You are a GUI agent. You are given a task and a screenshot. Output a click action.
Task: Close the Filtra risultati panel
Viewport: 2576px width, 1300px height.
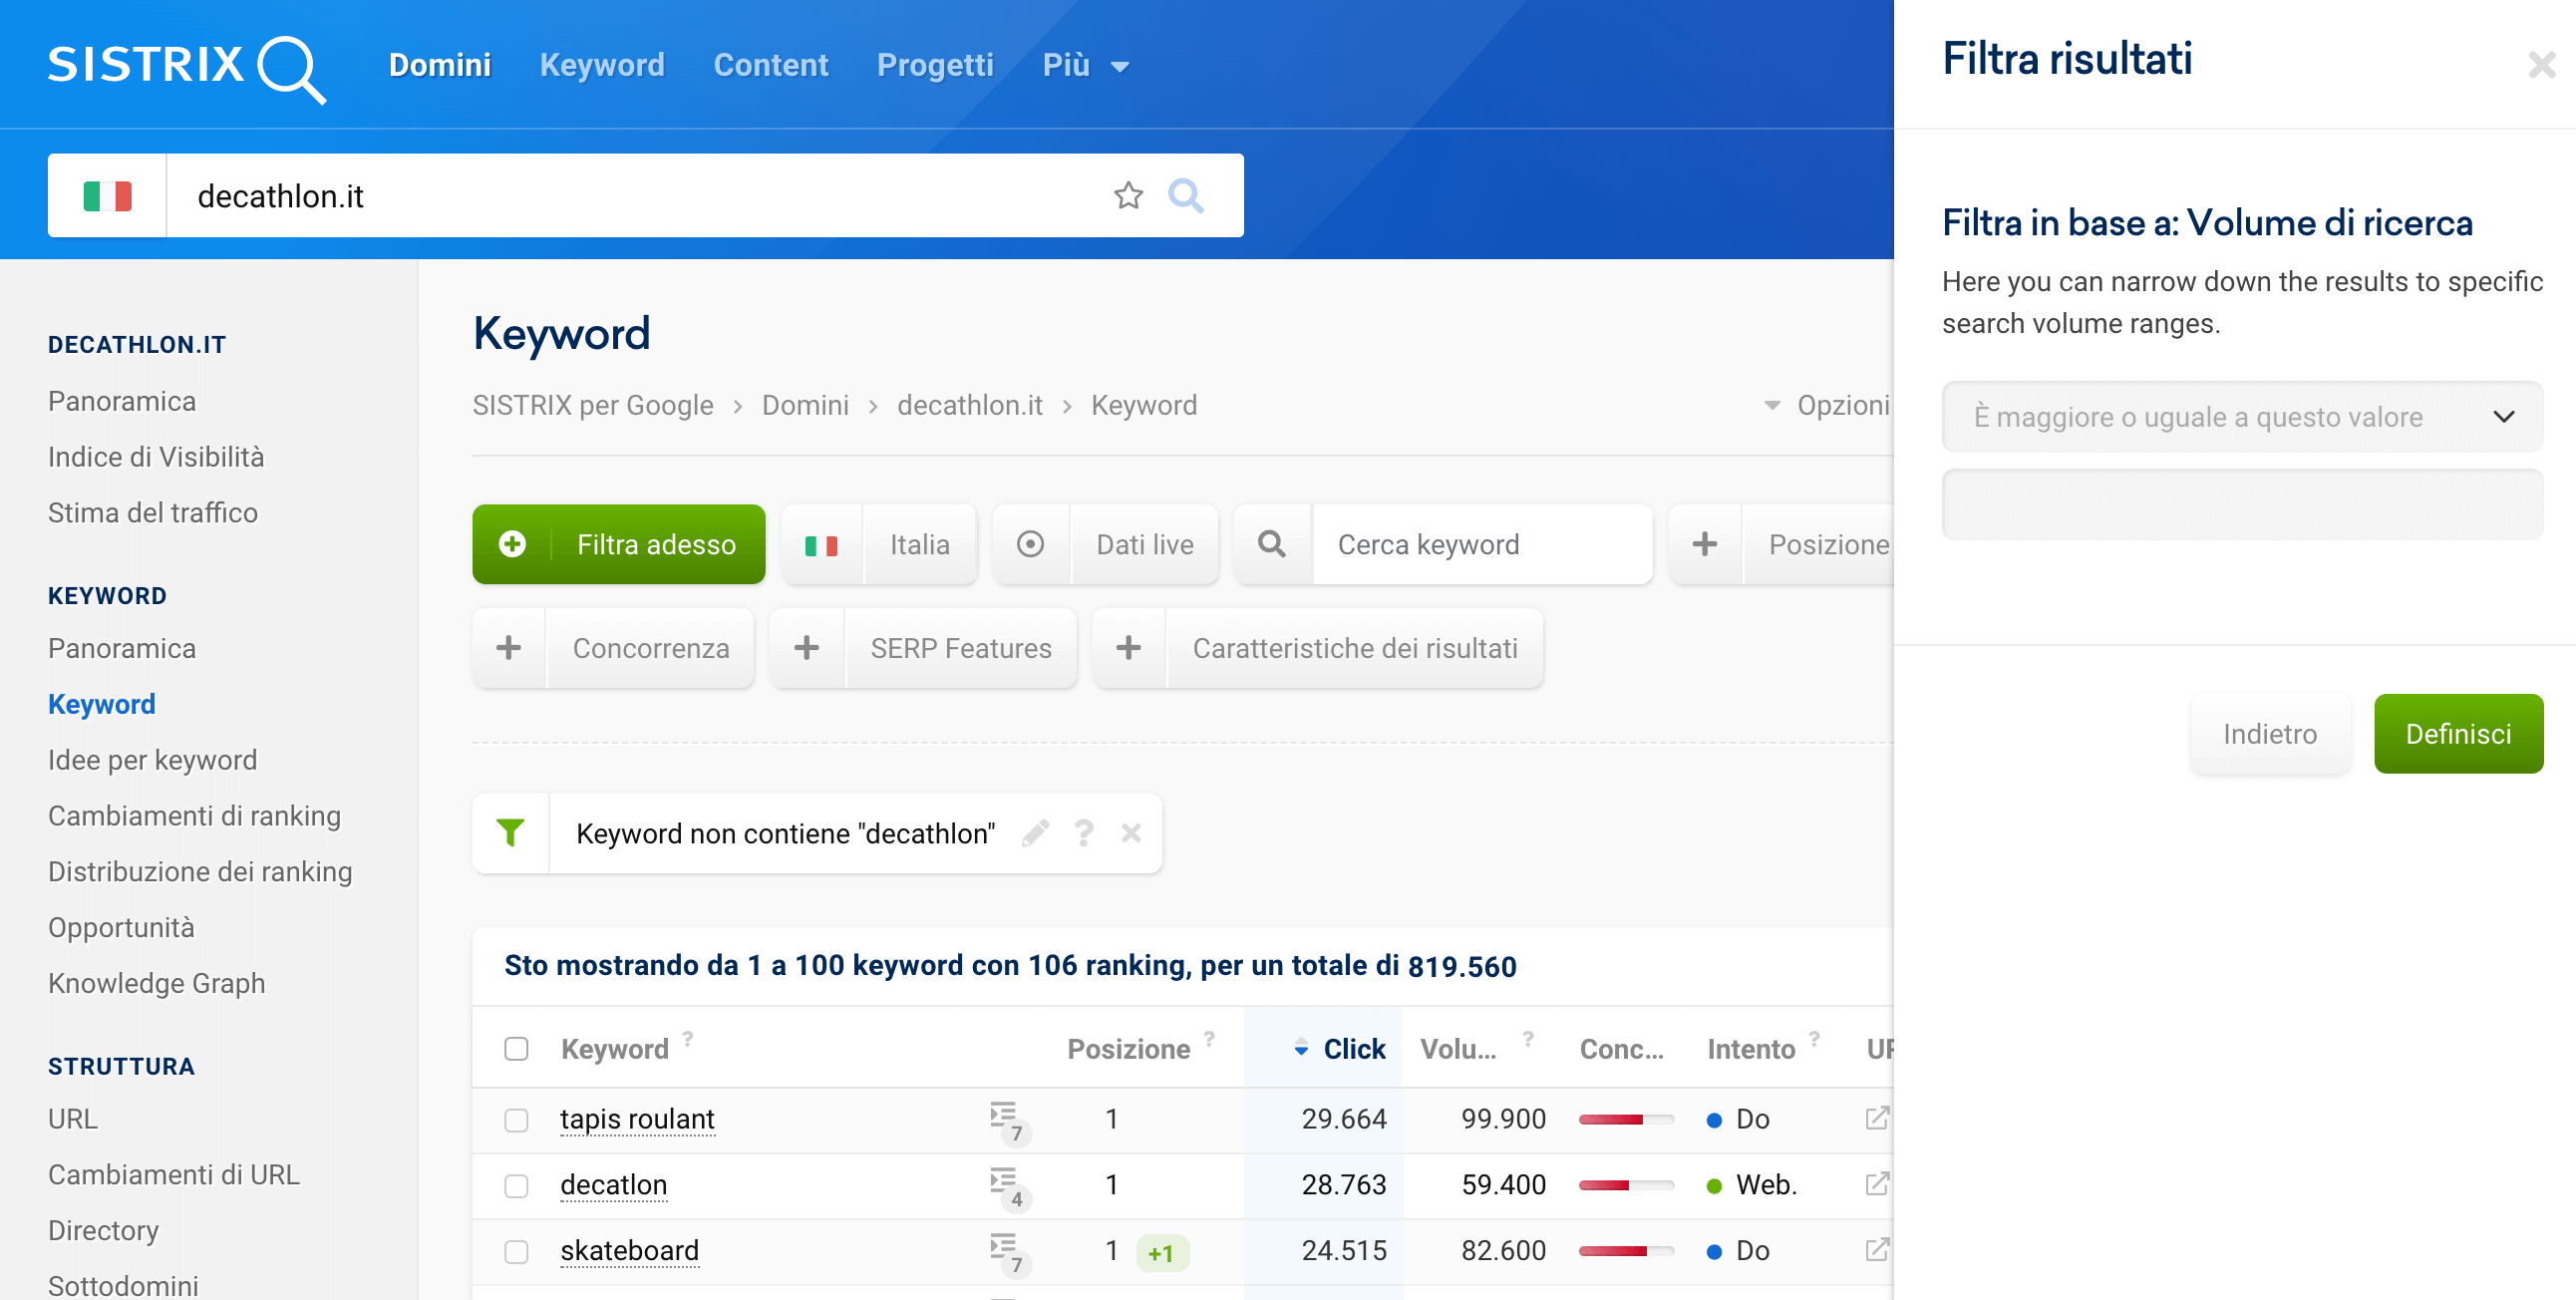coord(2541,65)
